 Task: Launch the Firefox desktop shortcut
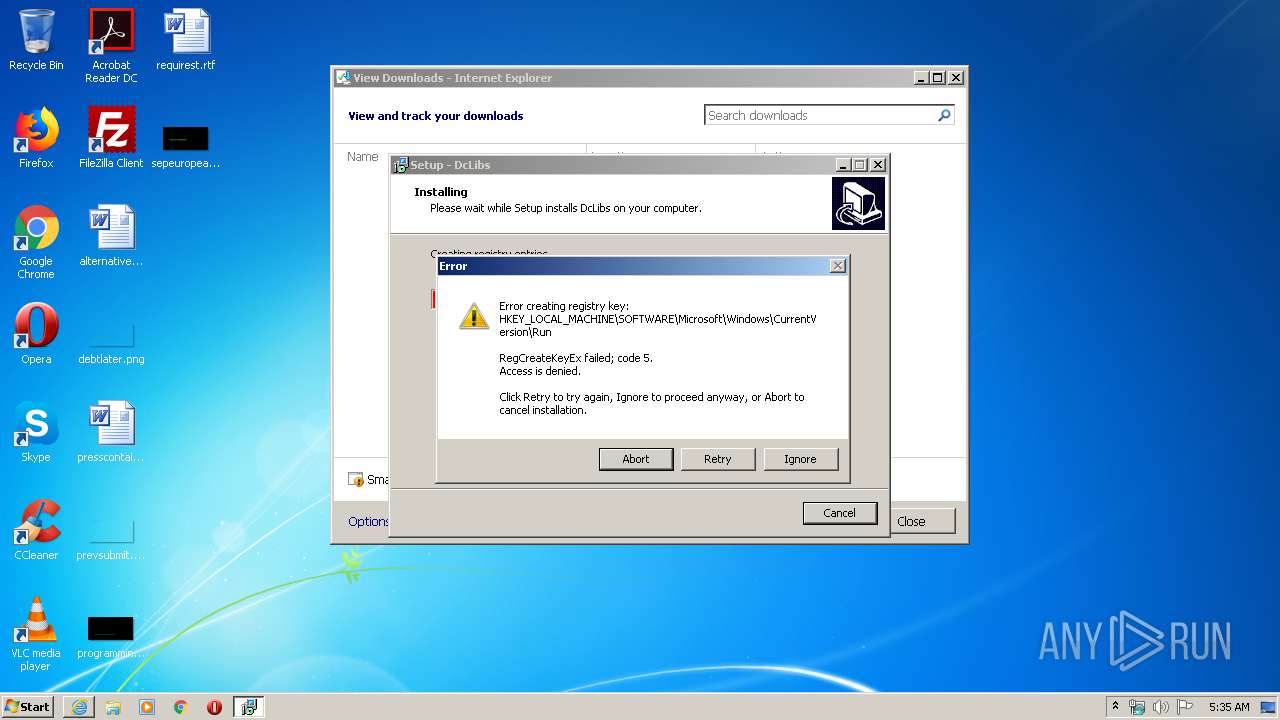coord(36,138)
